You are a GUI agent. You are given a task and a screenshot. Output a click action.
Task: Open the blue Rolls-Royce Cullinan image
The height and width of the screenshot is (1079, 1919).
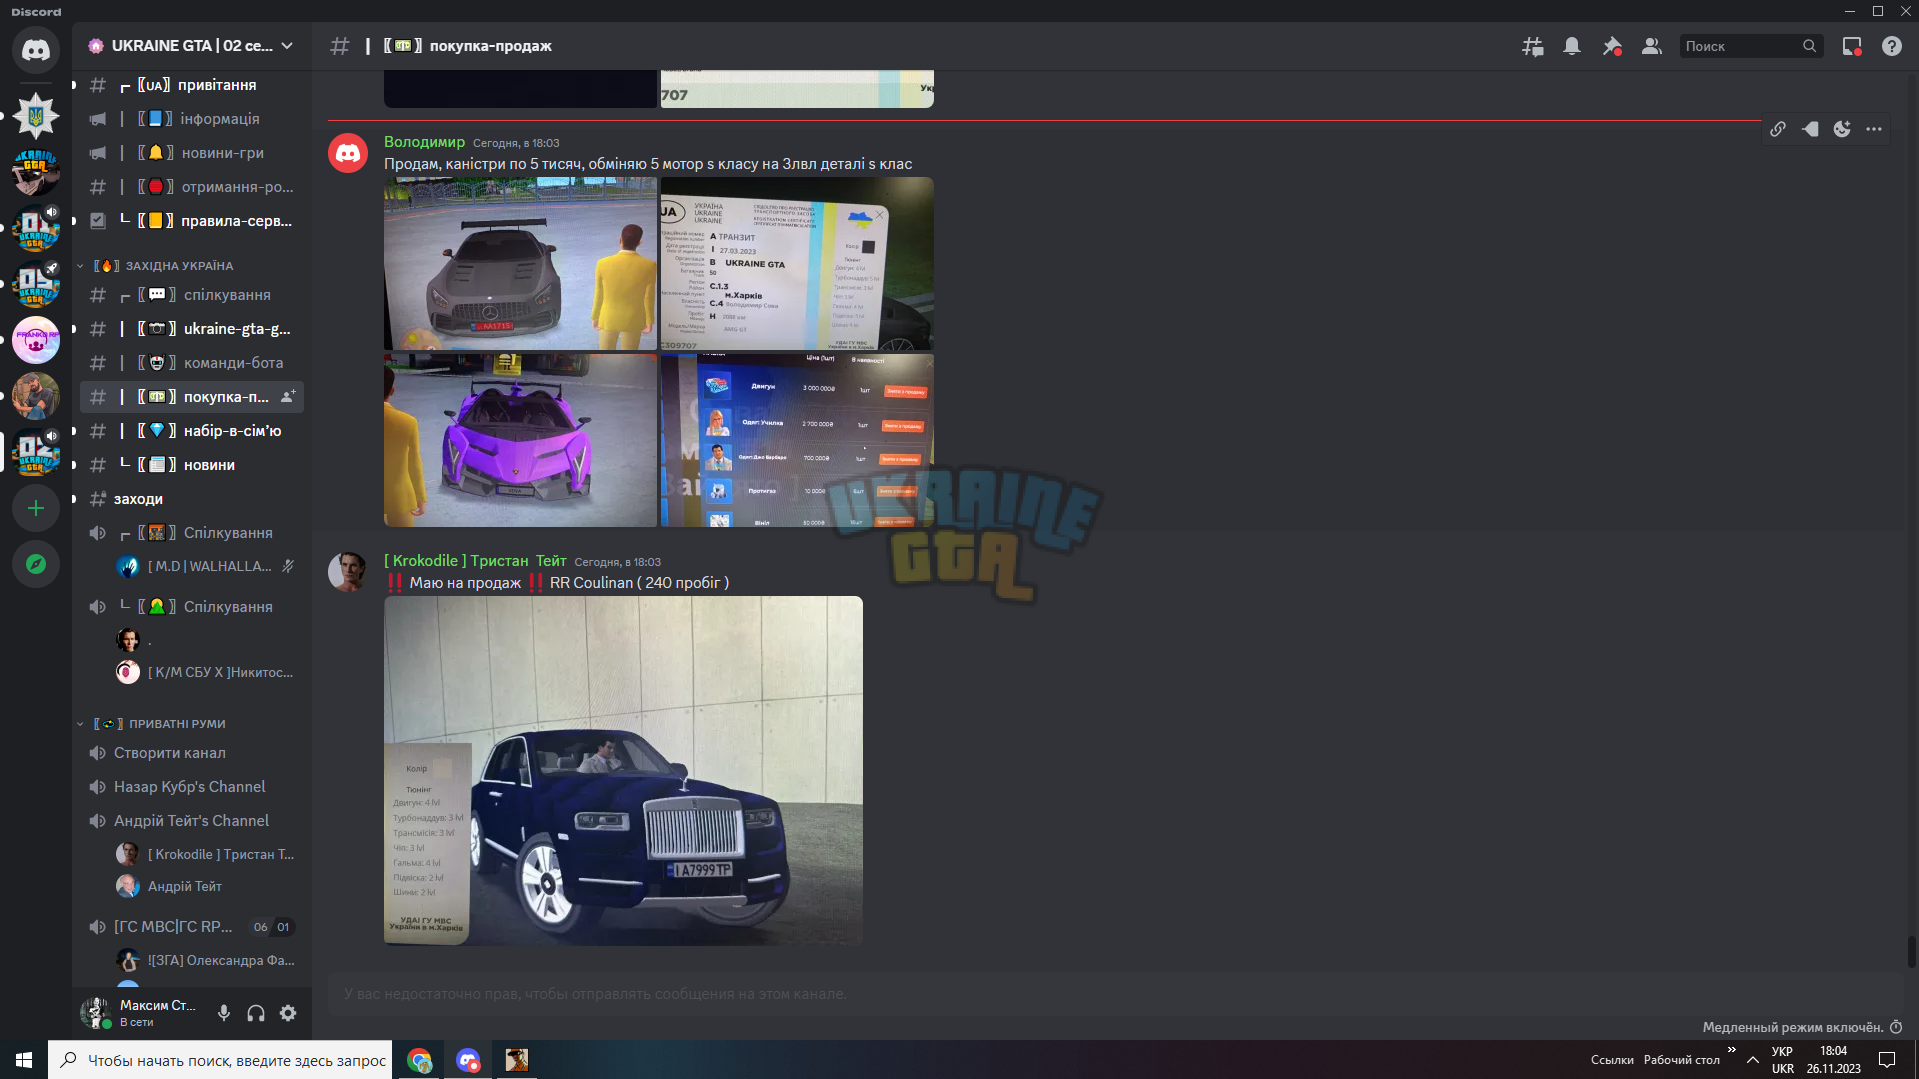(623, 771)
